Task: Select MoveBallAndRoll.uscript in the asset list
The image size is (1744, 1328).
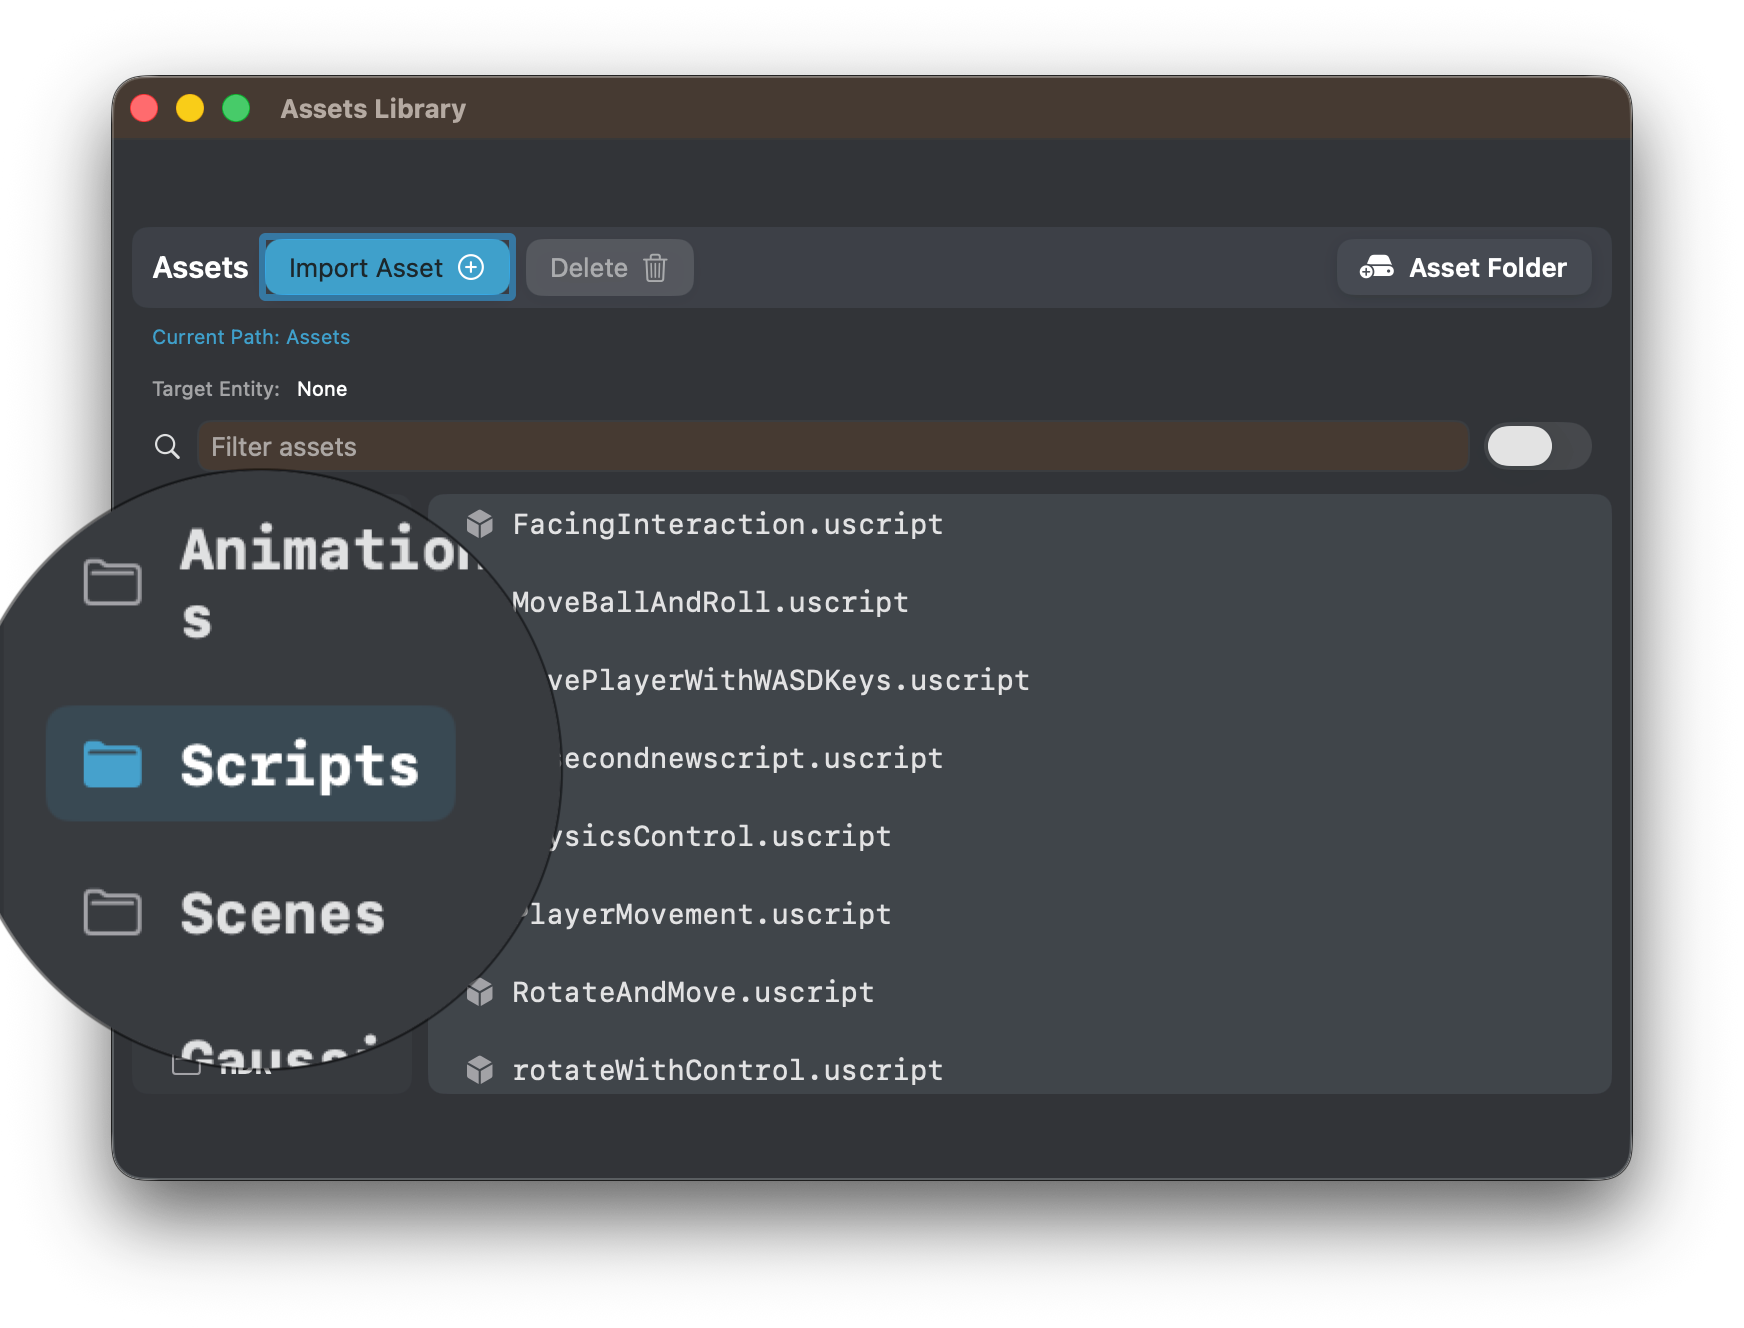Action: (709, 601)
